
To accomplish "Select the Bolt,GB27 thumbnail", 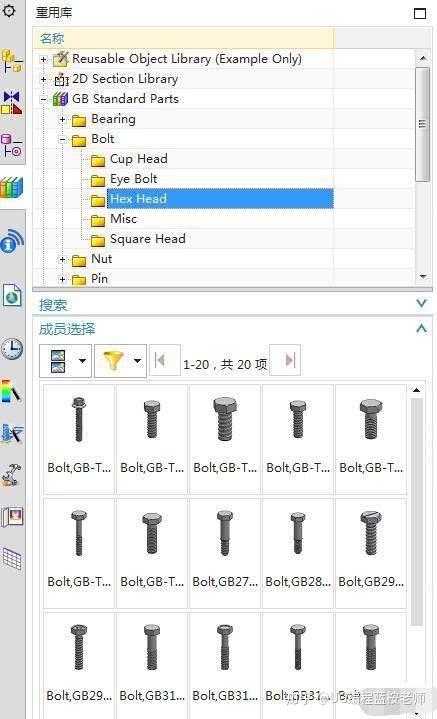I will pos(225,553).
